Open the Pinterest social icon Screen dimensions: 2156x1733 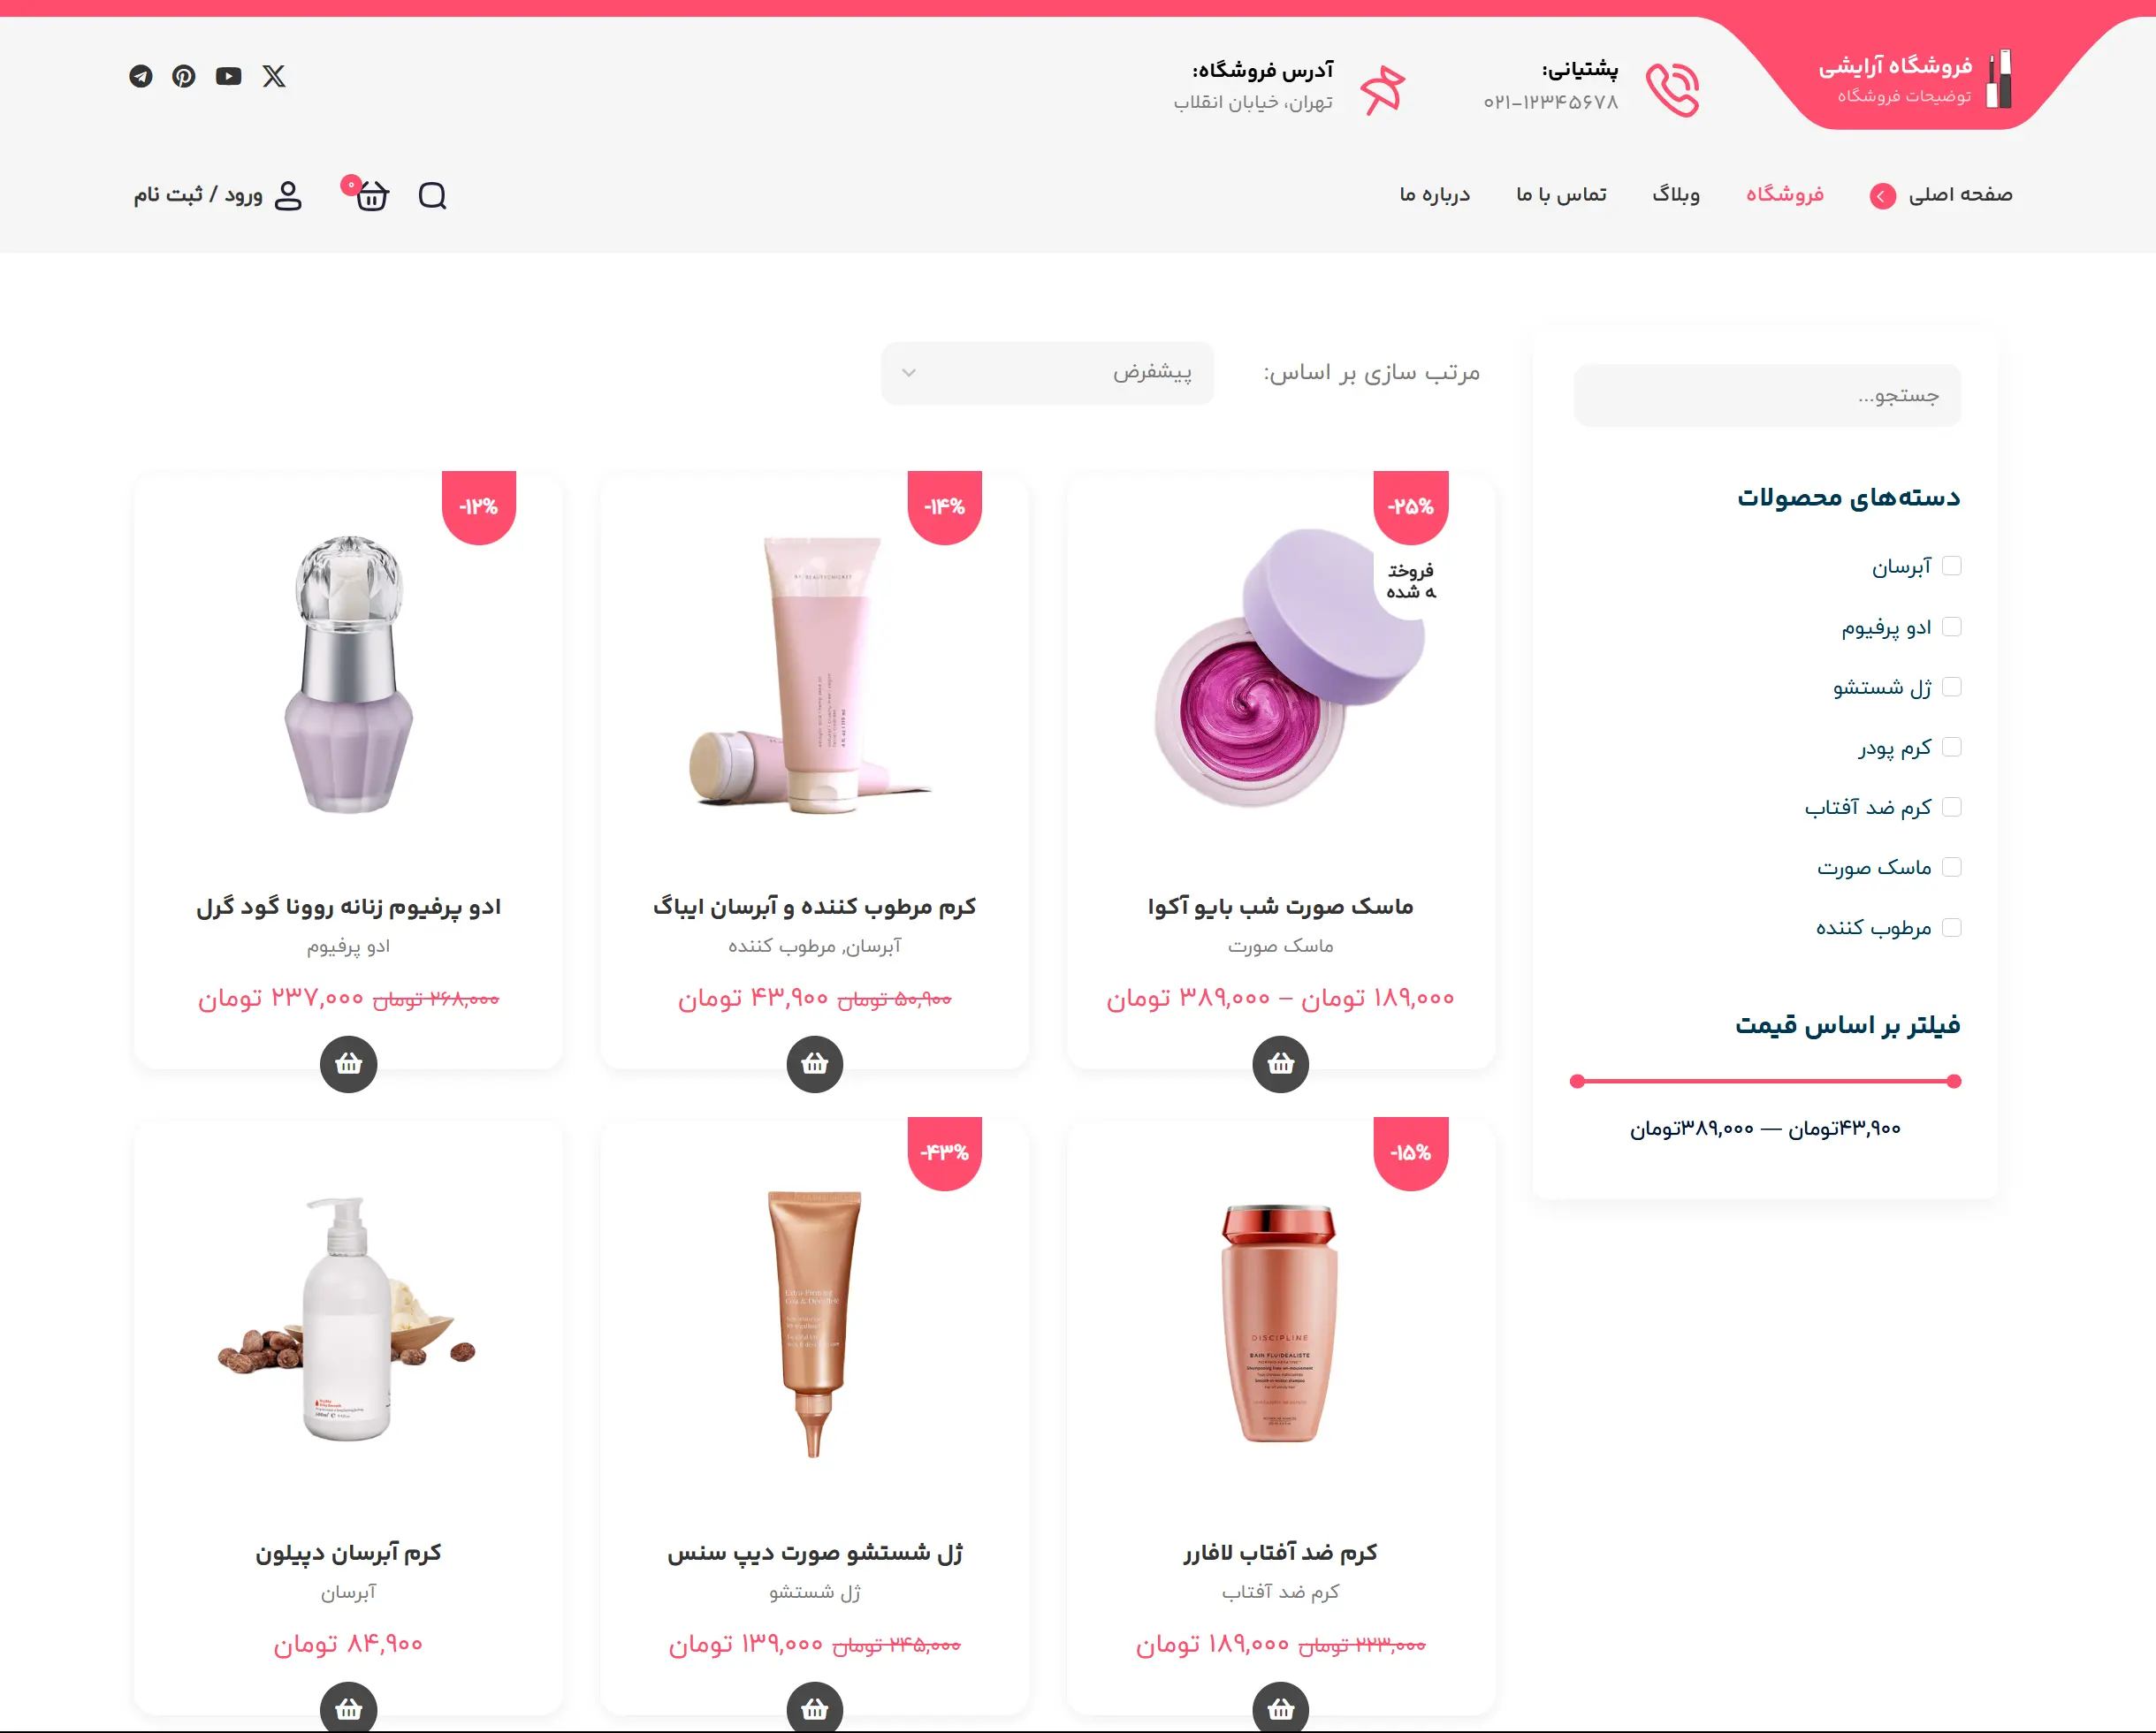pyautogui.click(x=184, y=76)
